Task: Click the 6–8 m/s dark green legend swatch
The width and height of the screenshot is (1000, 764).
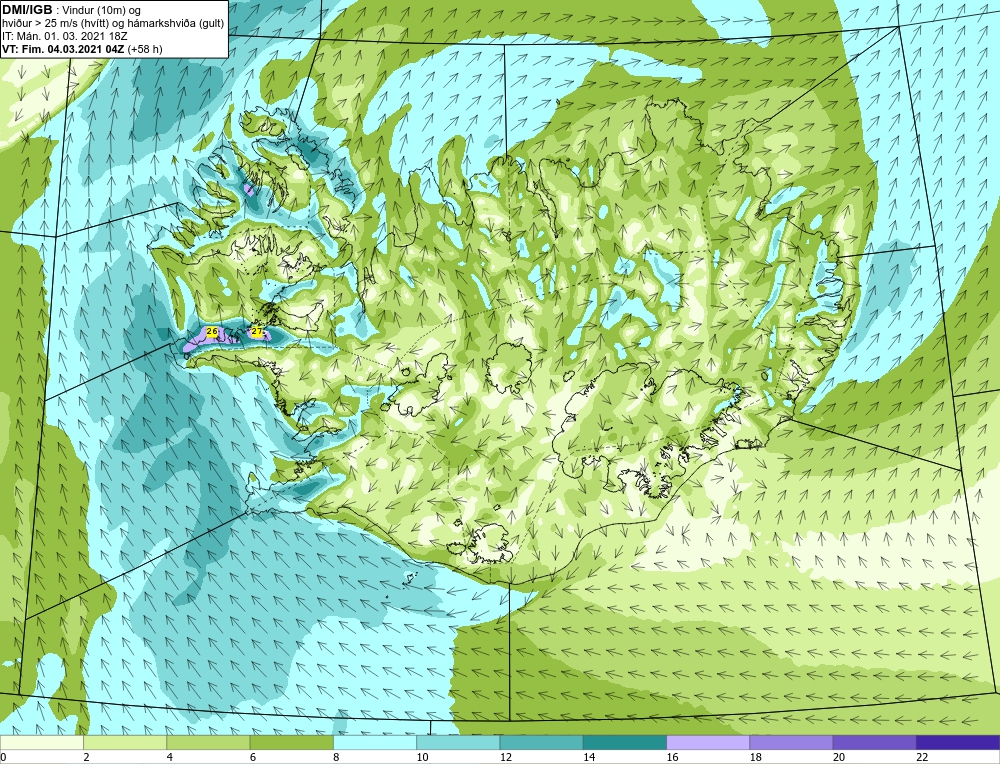Action: pyautogui.click(x=291, y=742)
